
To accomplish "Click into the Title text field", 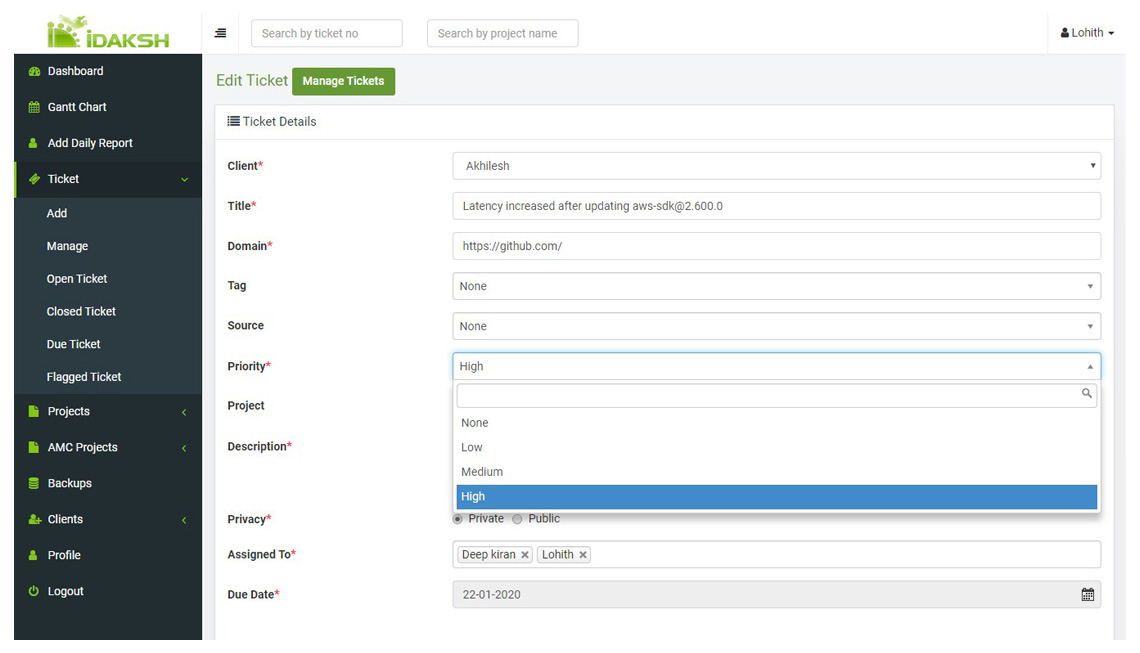I will click(x=776, y=206).
